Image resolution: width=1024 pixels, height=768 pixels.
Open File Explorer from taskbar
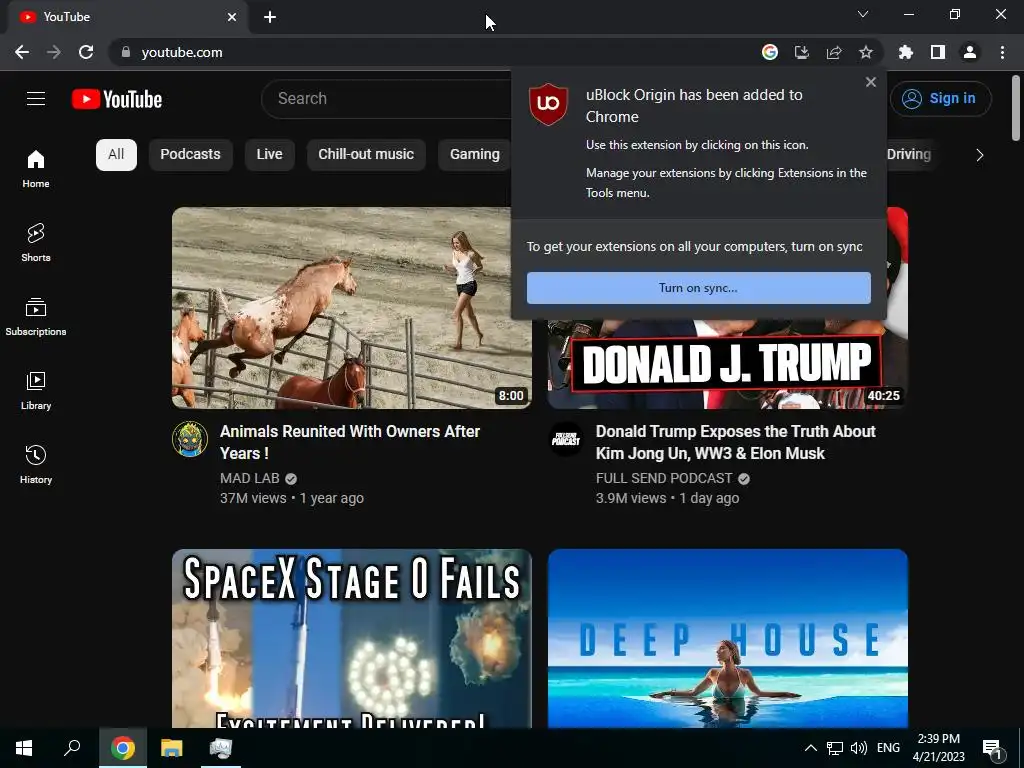[x=172, y=748]
